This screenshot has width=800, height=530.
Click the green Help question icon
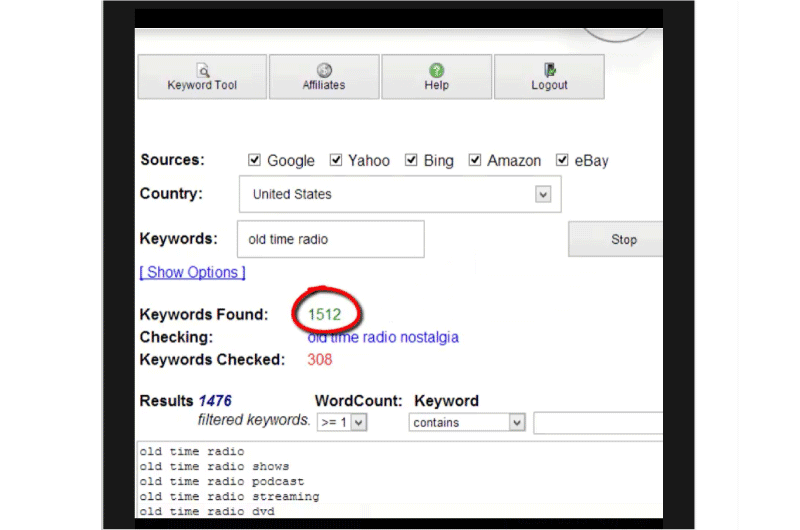click(x=436, y=70)
